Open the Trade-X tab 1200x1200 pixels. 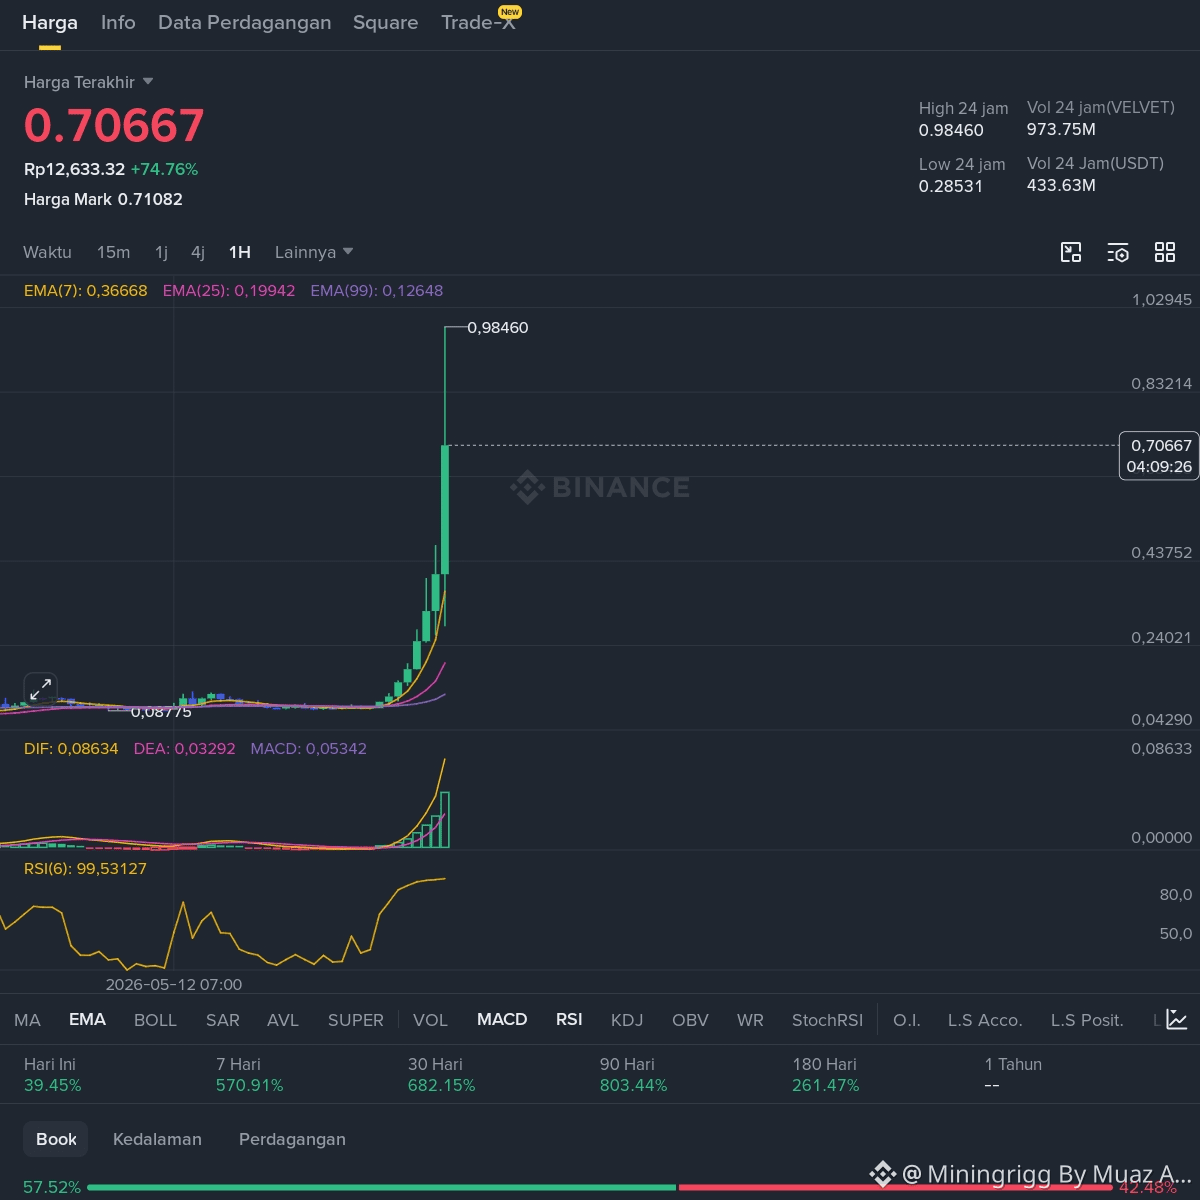(479, 22)
